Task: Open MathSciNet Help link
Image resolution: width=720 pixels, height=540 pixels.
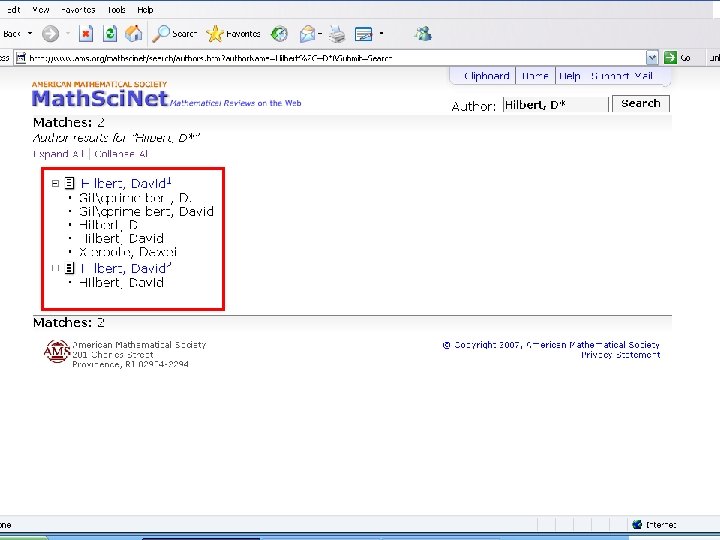Action: coord(570,76)
